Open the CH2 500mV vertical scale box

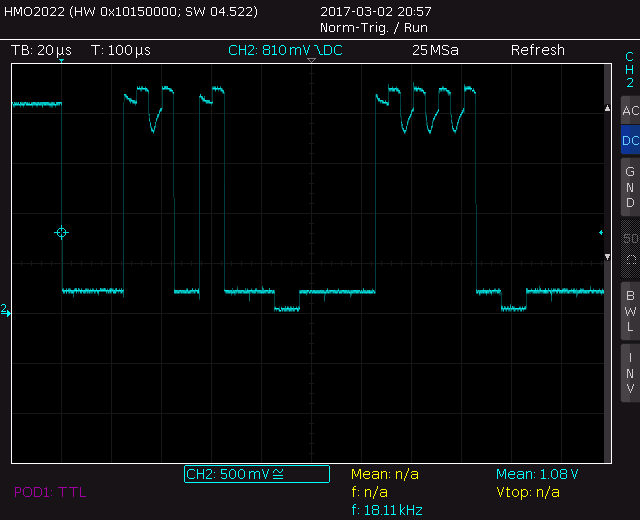(x=256, y=474)
